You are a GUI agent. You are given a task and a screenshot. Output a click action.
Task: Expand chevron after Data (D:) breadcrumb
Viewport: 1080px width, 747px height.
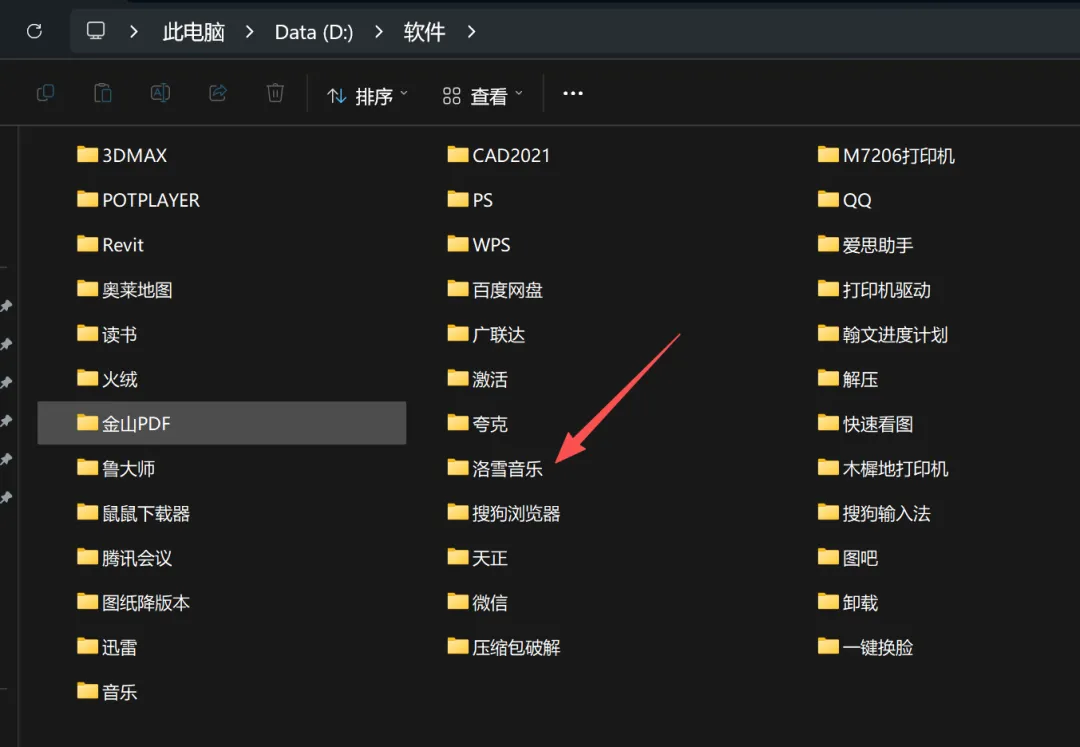(378, 32)
